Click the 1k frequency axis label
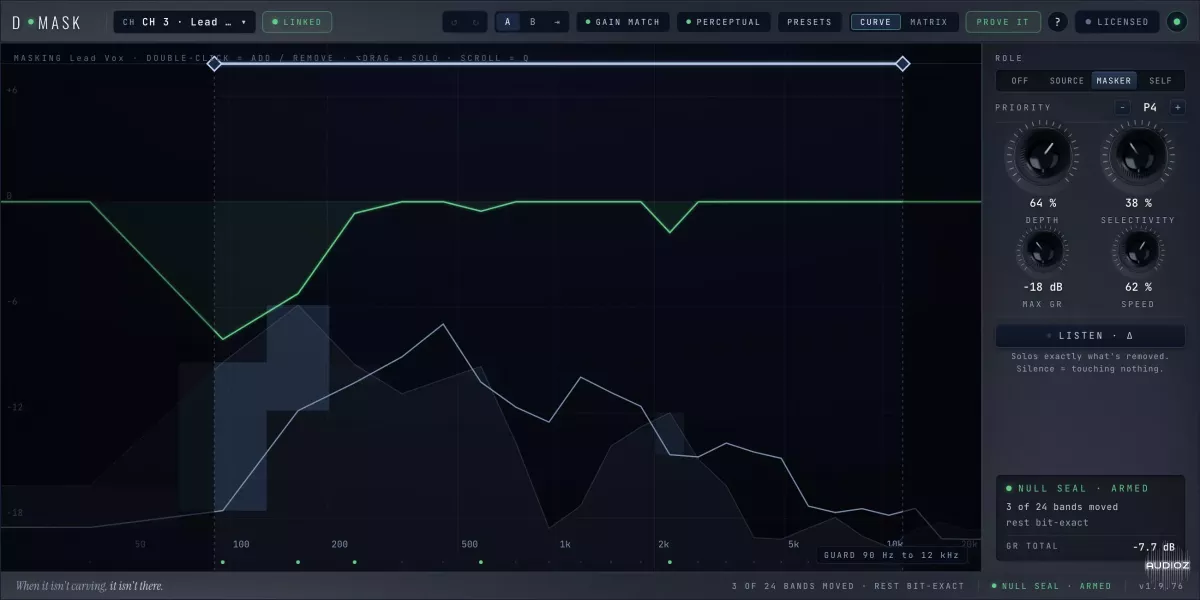 pos(565,544)
